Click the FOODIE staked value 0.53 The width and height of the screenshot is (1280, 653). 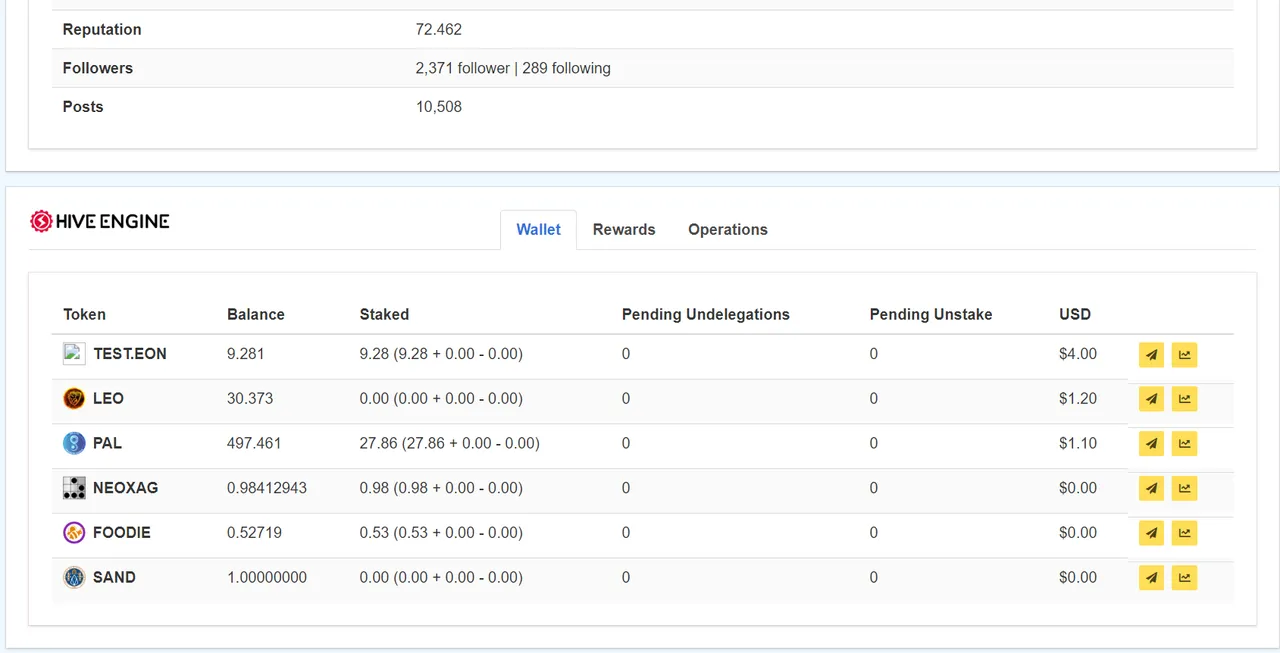pos(441,533)
